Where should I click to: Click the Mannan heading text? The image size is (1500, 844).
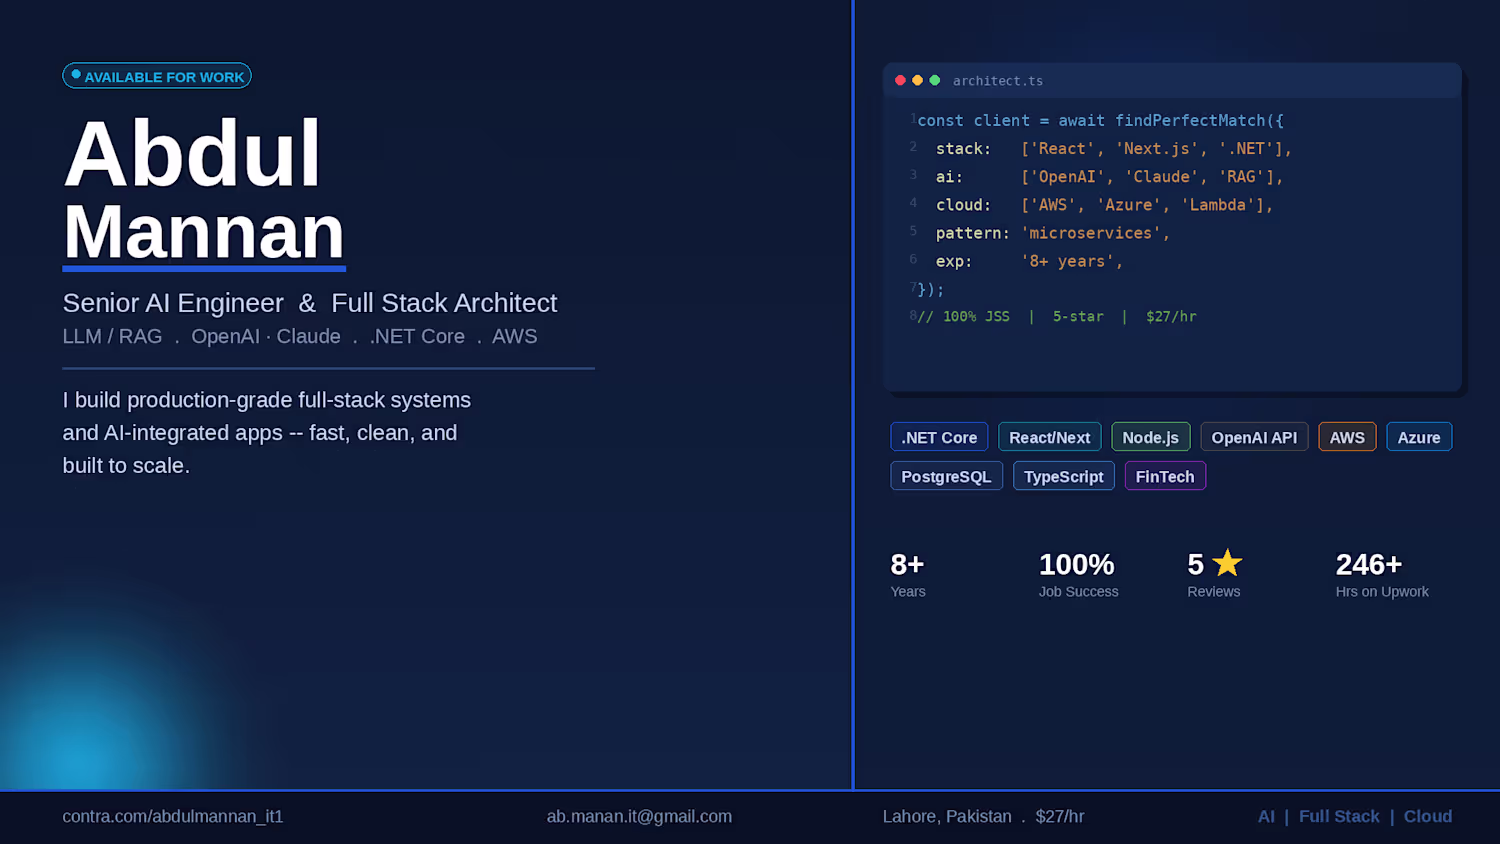pyautogui.click(x=204, y=231)
